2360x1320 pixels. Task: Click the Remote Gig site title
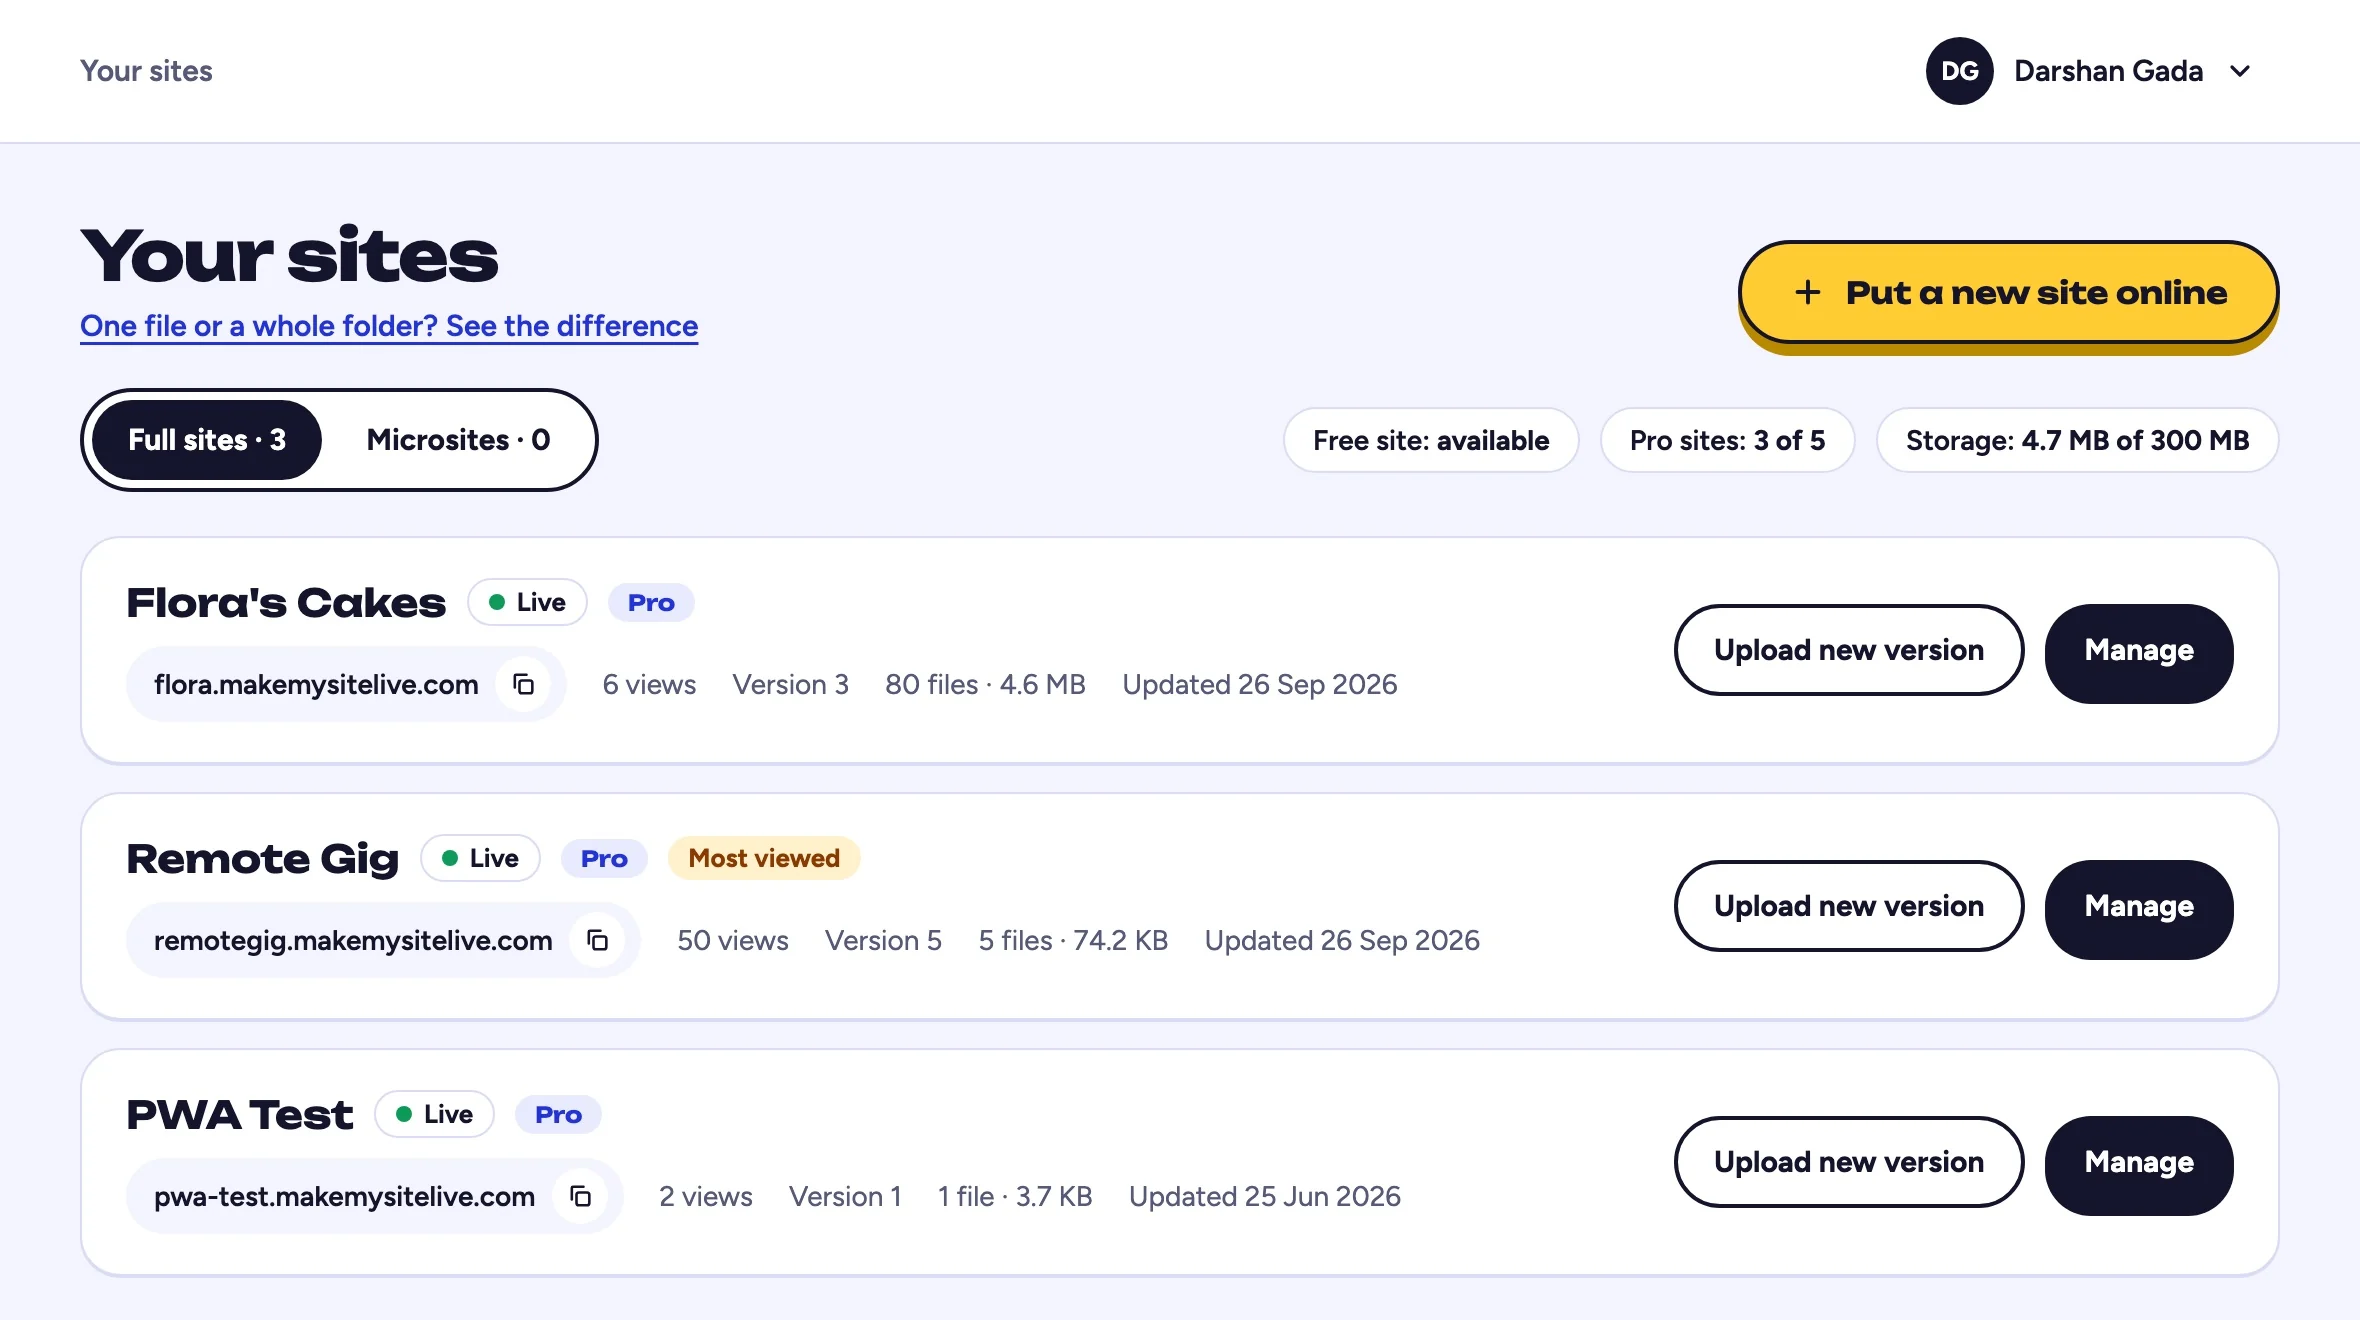tap(262, 859)
